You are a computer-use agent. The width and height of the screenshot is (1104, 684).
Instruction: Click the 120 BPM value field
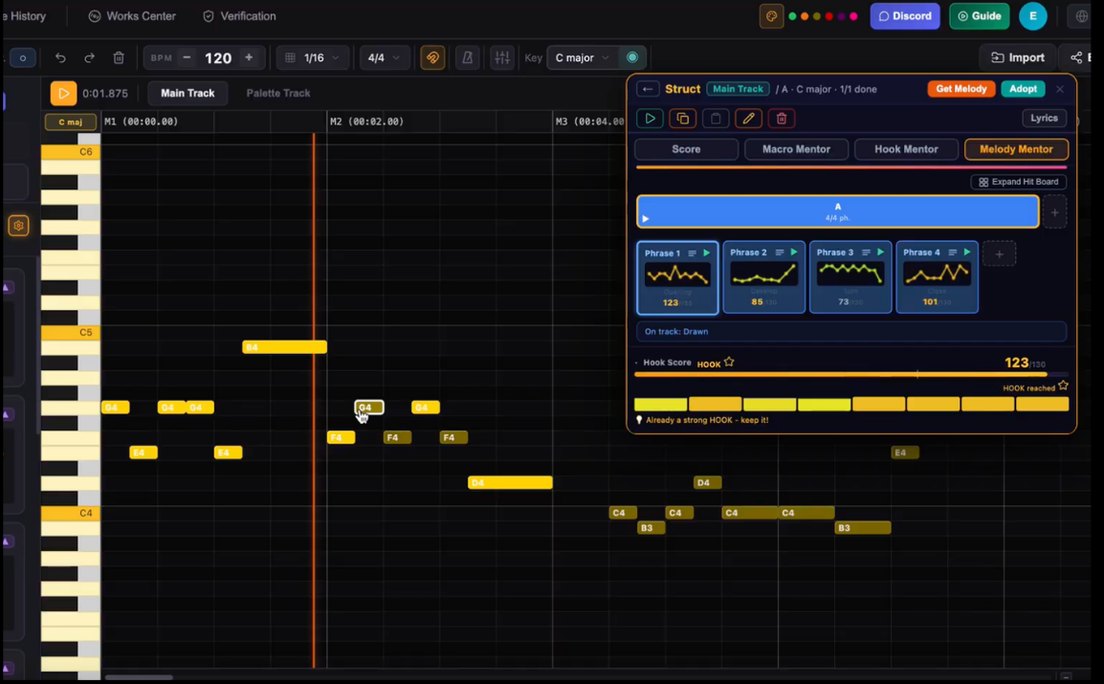pyautogui.click(x=218, y=58)
